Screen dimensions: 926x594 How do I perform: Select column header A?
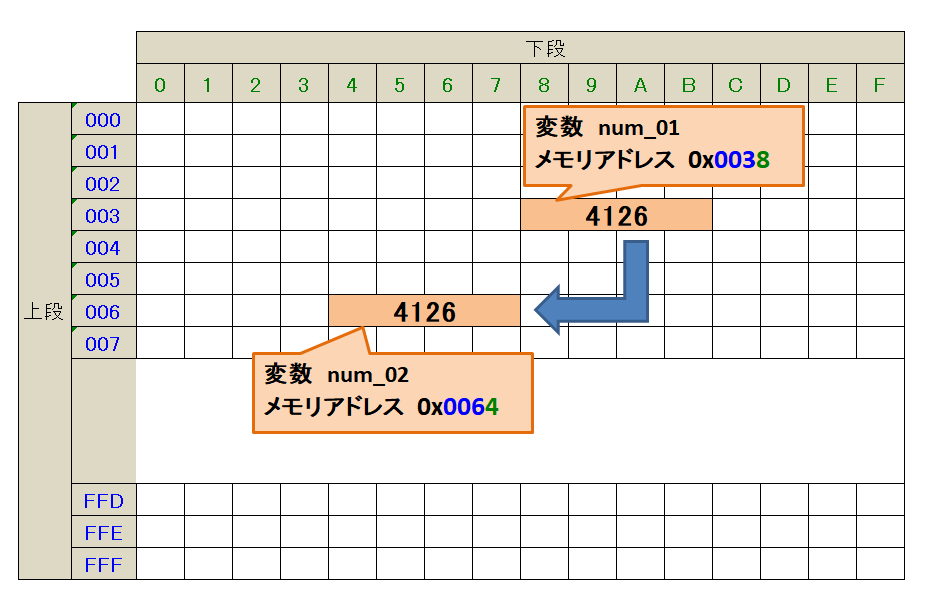coord(640,86)
